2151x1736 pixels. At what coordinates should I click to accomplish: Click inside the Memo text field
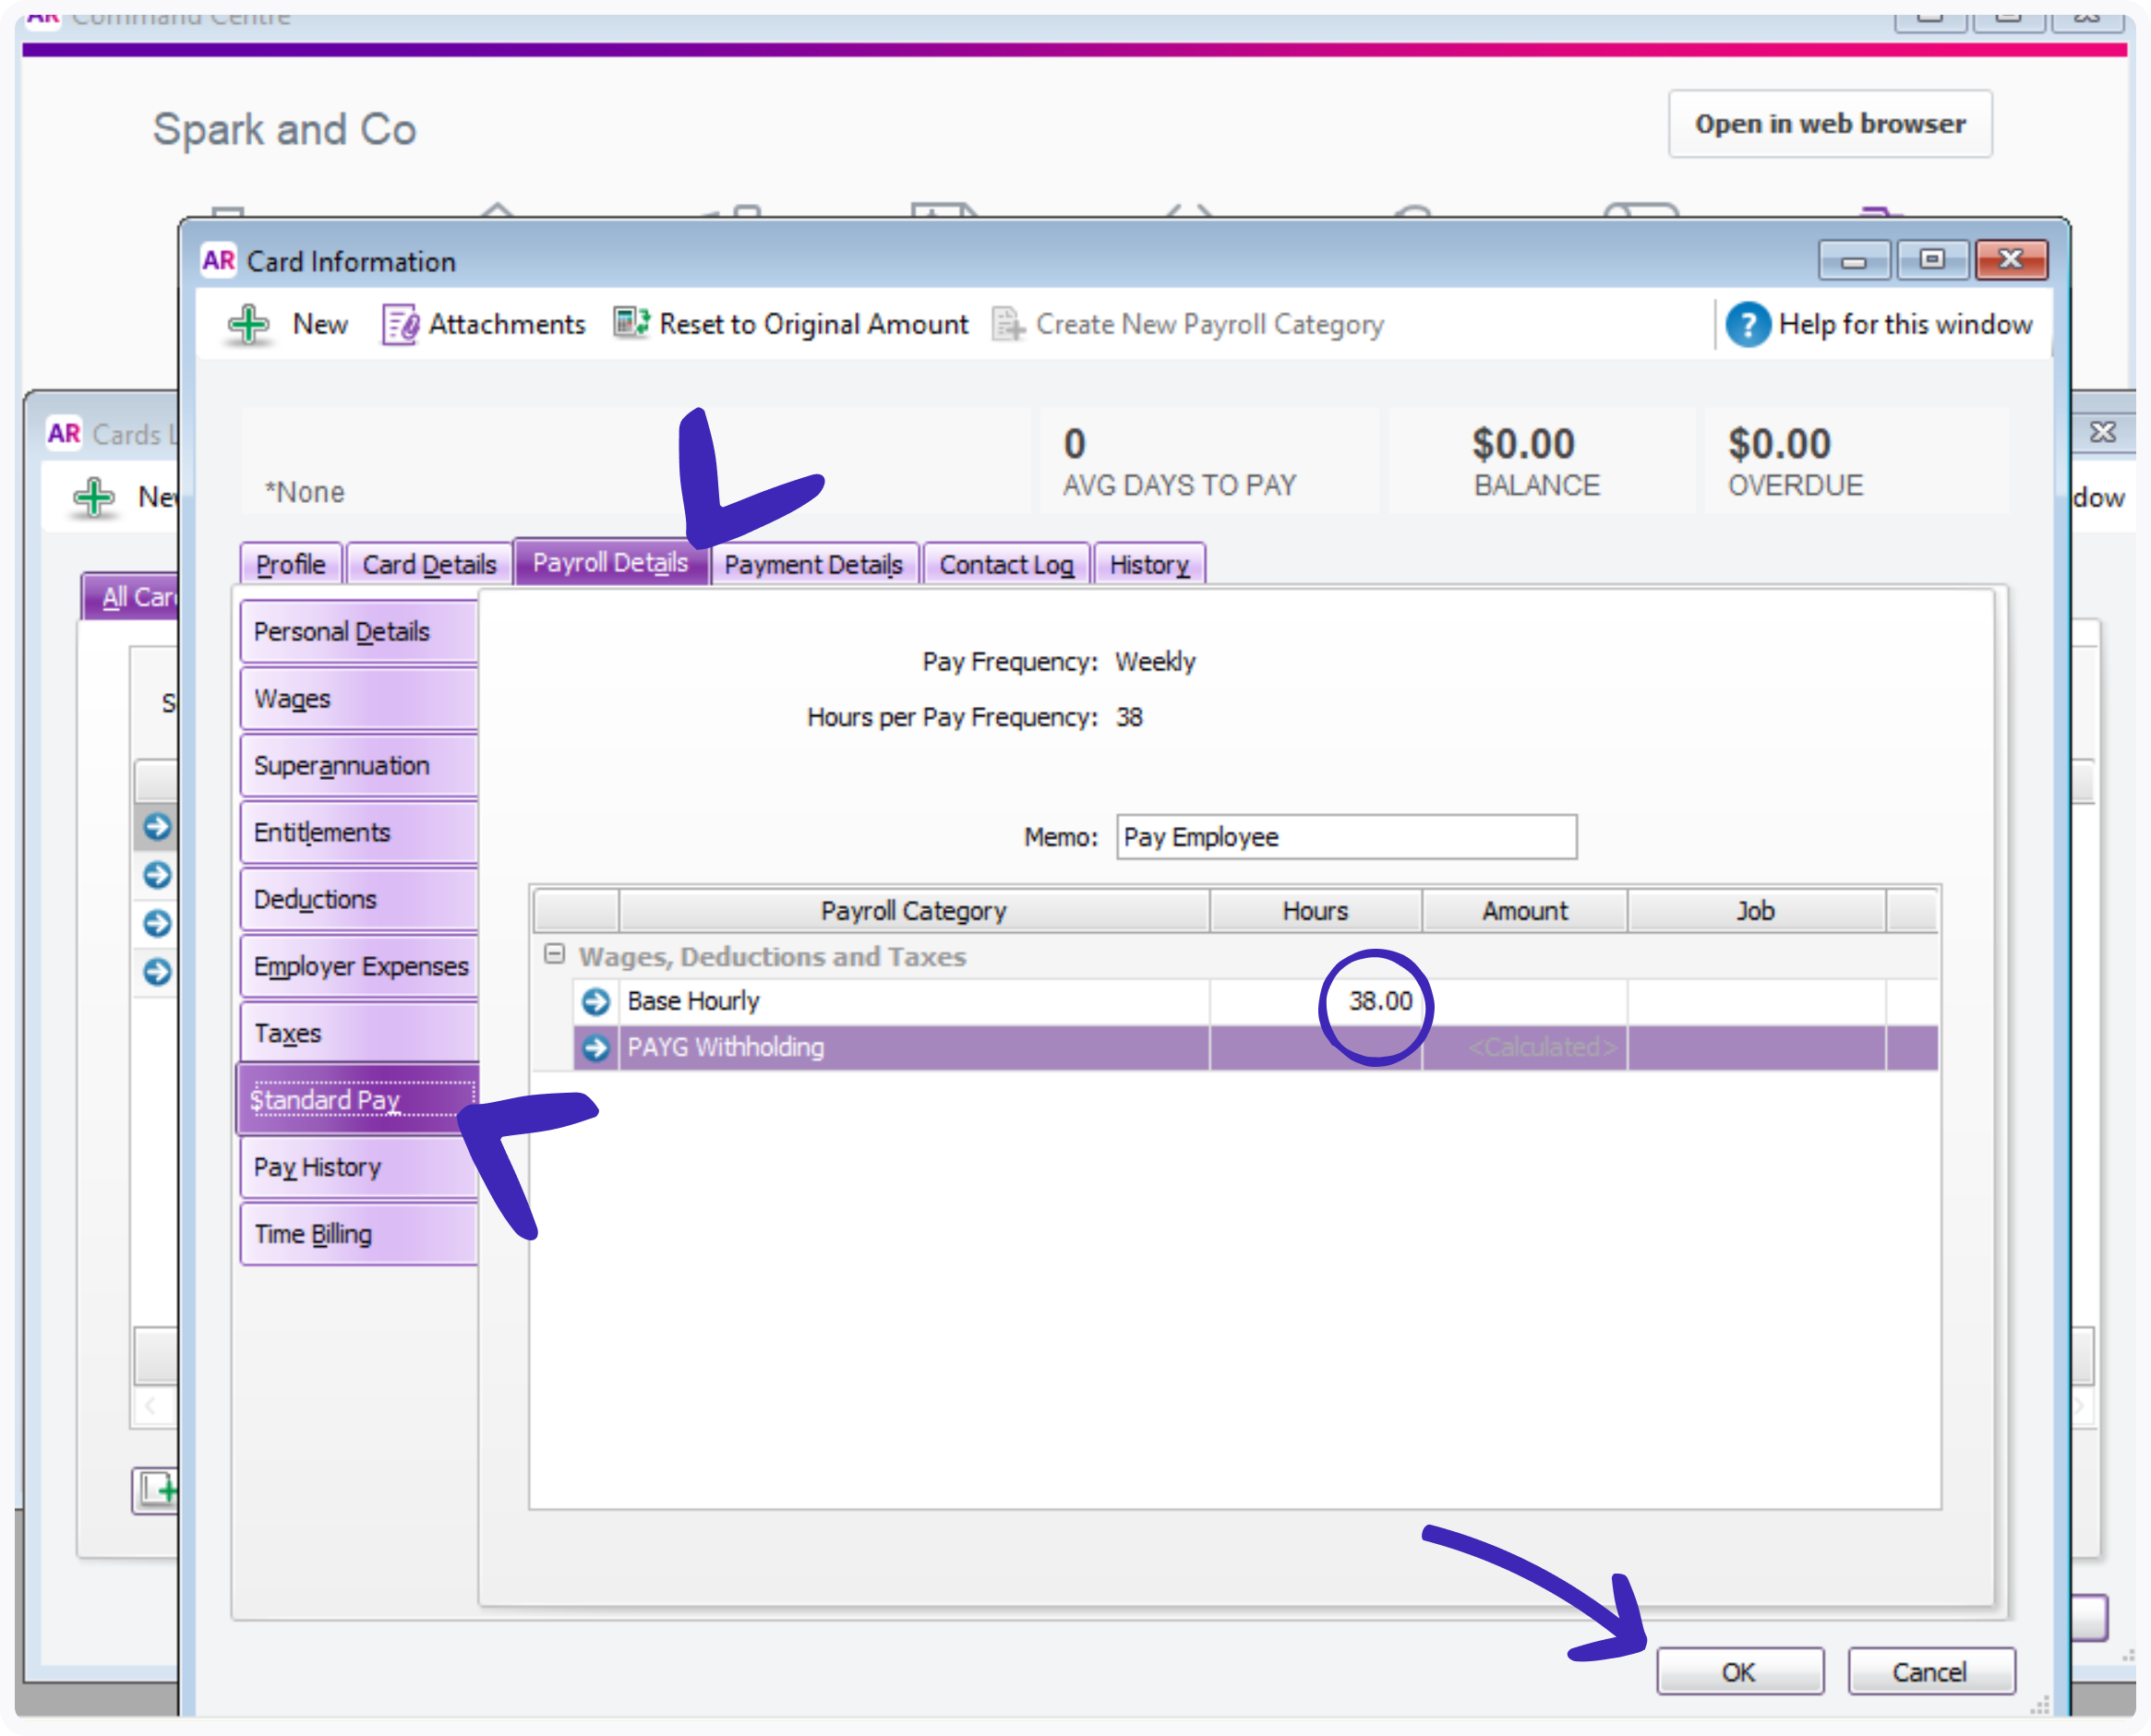point(1345,837)
